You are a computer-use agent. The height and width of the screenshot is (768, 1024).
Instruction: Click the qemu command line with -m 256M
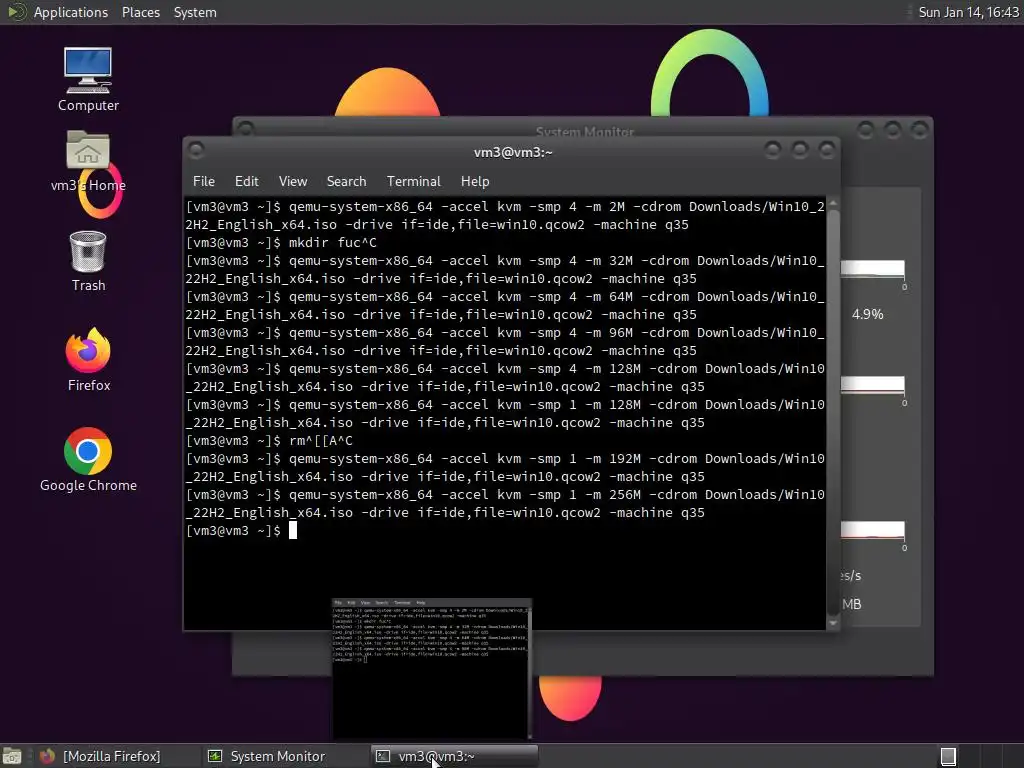point(505,504)
